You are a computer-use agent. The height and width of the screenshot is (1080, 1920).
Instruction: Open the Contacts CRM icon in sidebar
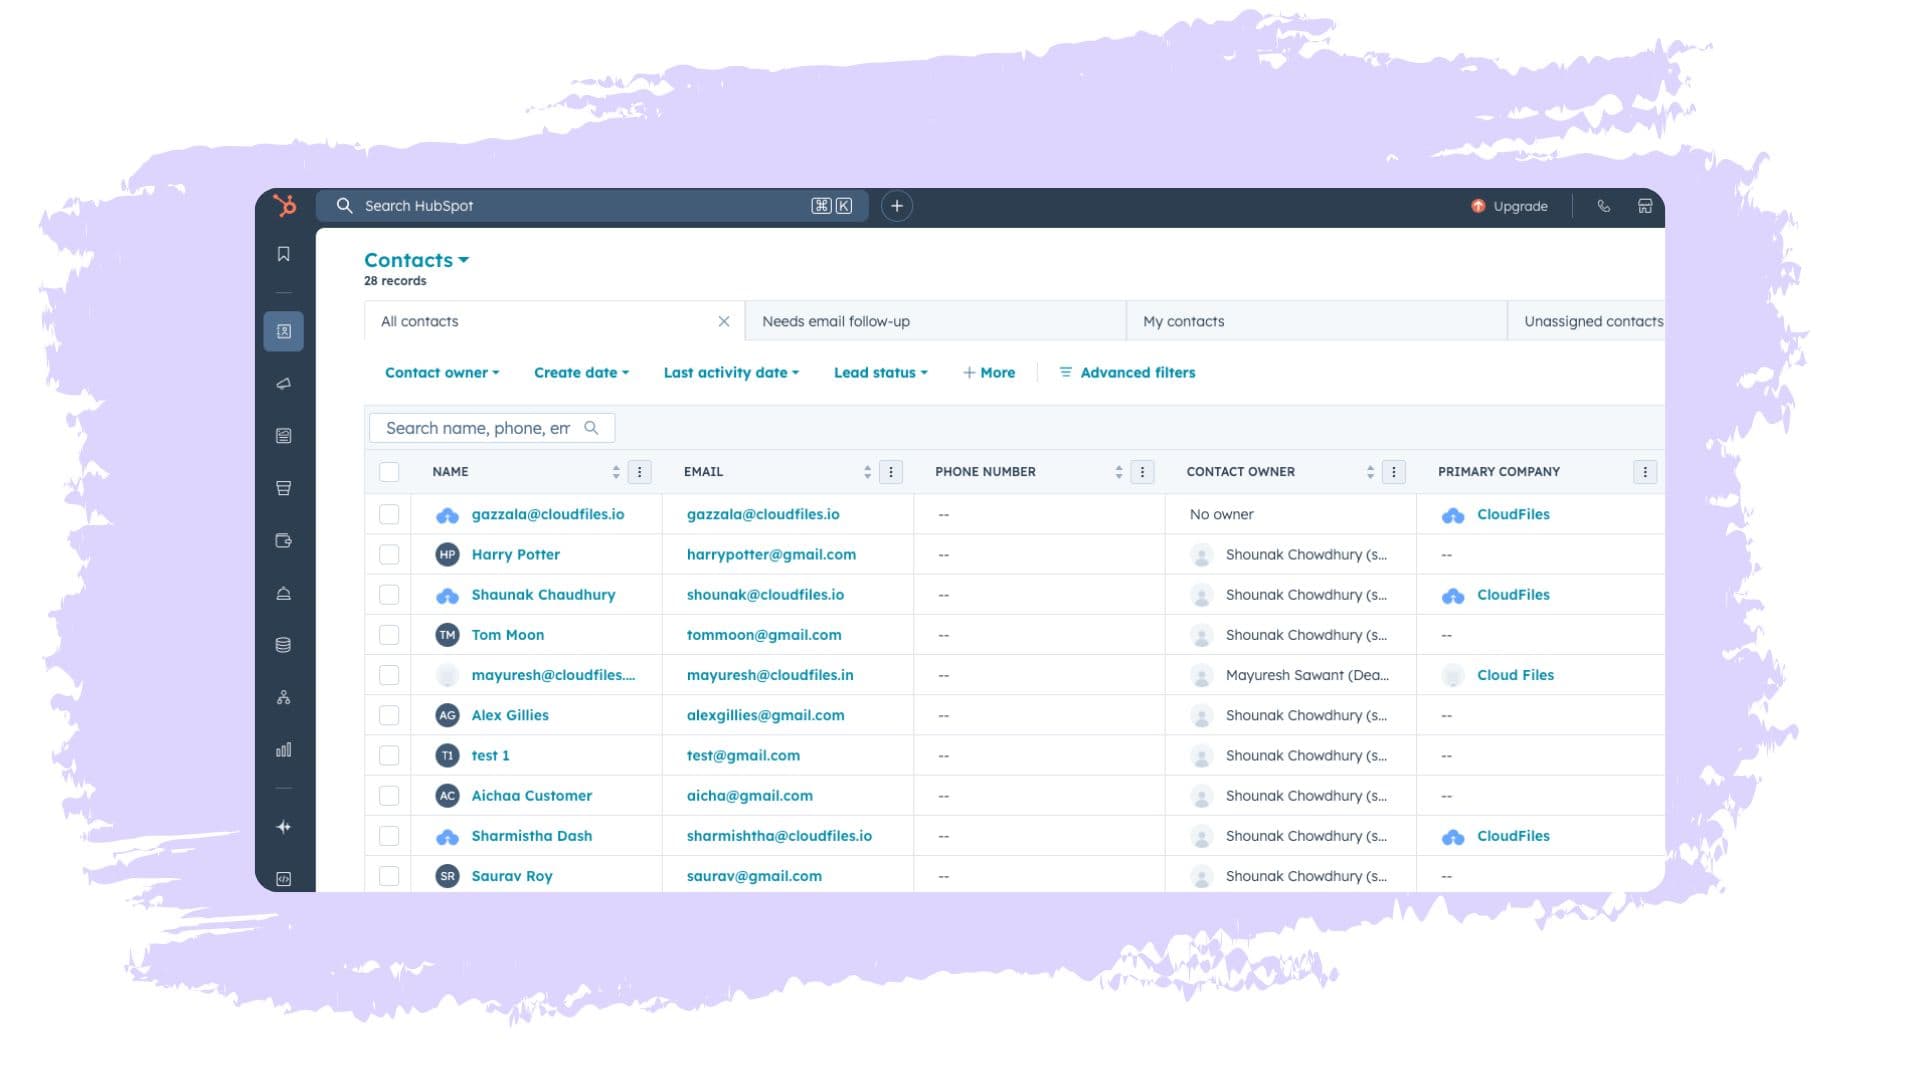click(x=284, y=331)
